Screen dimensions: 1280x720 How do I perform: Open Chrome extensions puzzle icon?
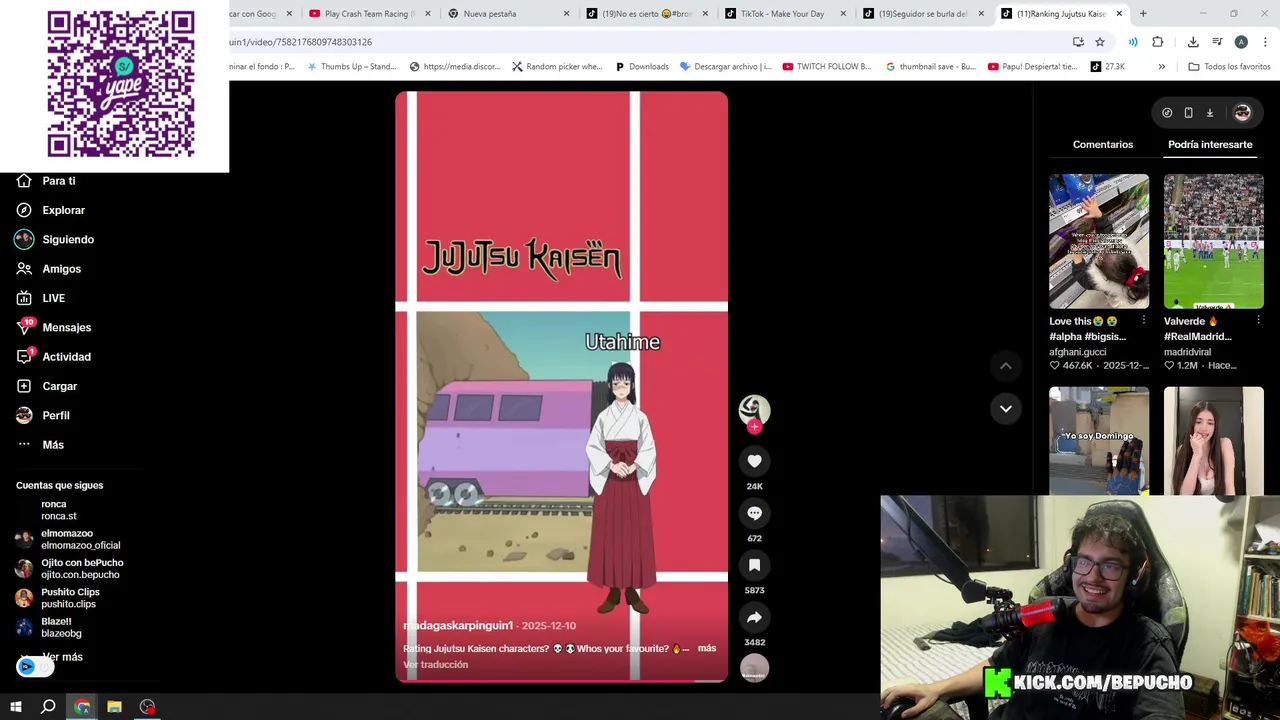coord(1157,42)
